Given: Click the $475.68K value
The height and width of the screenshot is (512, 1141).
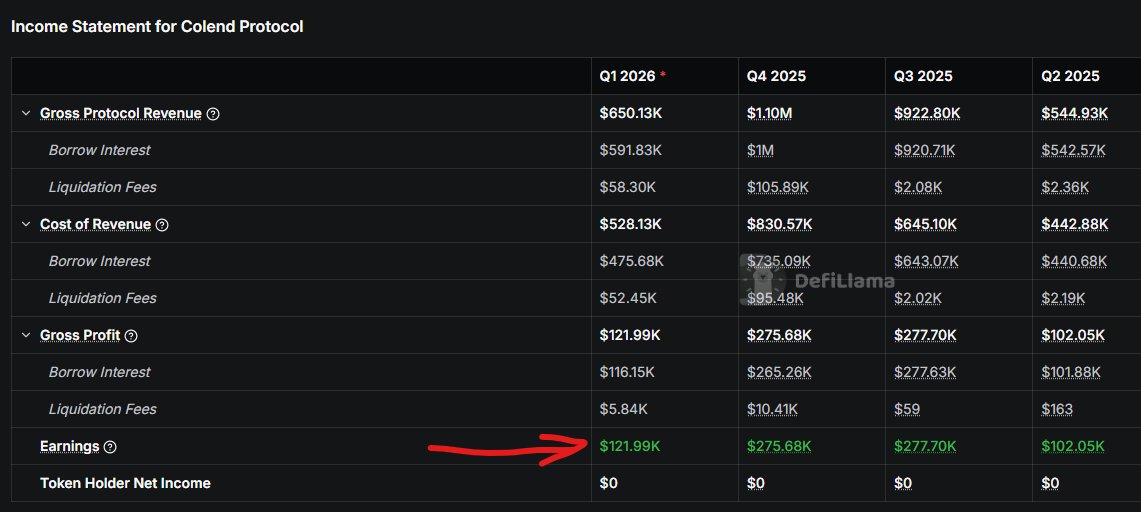Looking at the screenshot, I should 632,261.
